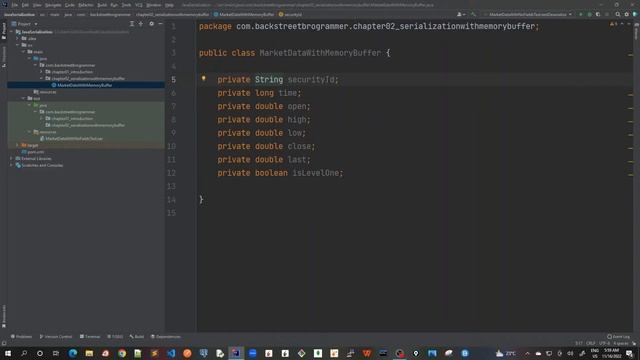Click the class name MarketDataWithMemoryBuffer in code
The width and height of the screenshot is (640, 360).
click(x=320, y=53)
